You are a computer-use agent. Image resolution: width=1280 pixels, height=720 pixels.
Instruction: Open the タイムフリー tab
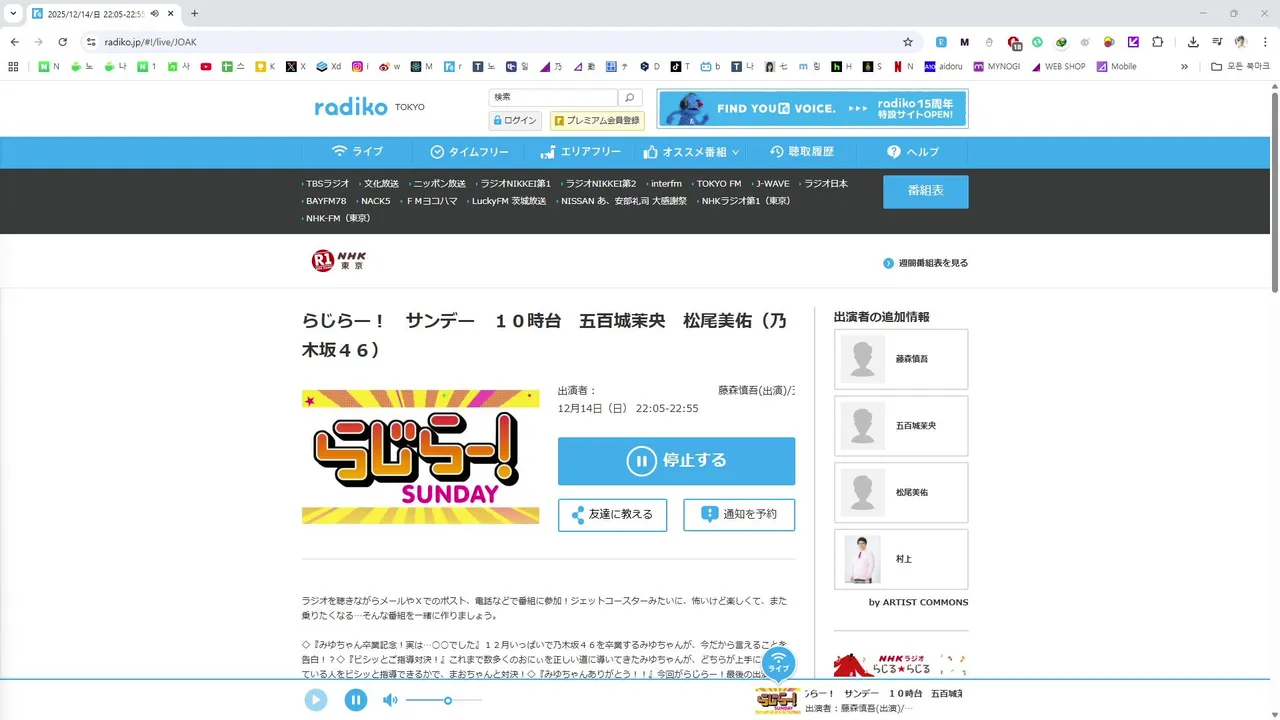point(469,152)
